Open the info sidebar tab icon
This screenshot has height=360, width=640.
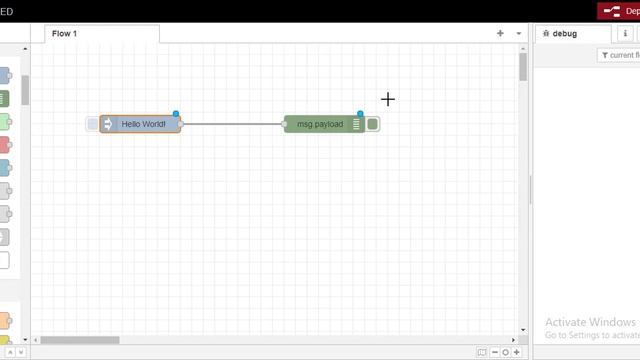[625, 33]
